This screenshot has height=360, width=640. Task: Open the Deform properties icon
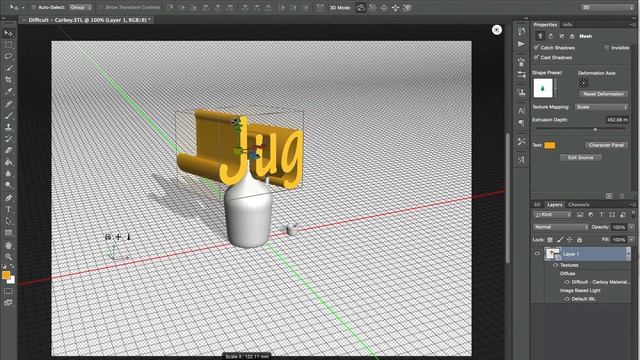551,36
